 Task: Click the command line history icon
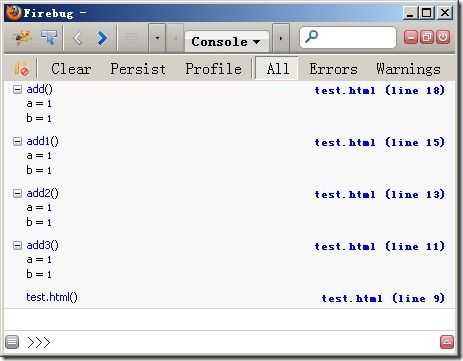pos(12,342)
